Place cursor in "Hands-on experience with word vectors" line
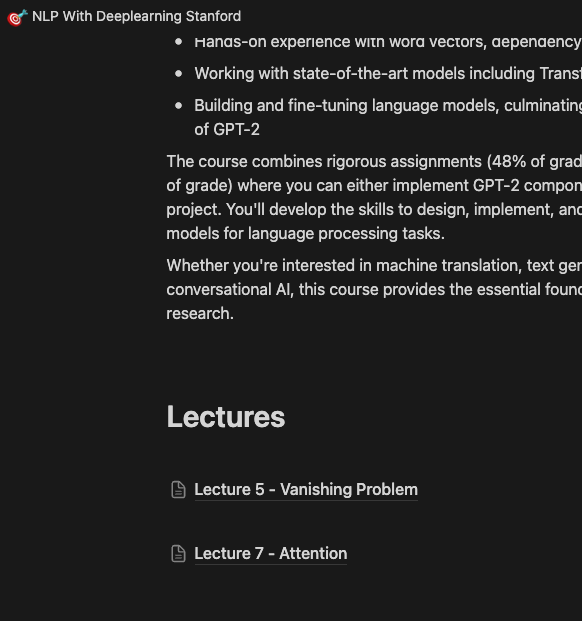This screenshot has height=621, width=582. pos(388,42)
